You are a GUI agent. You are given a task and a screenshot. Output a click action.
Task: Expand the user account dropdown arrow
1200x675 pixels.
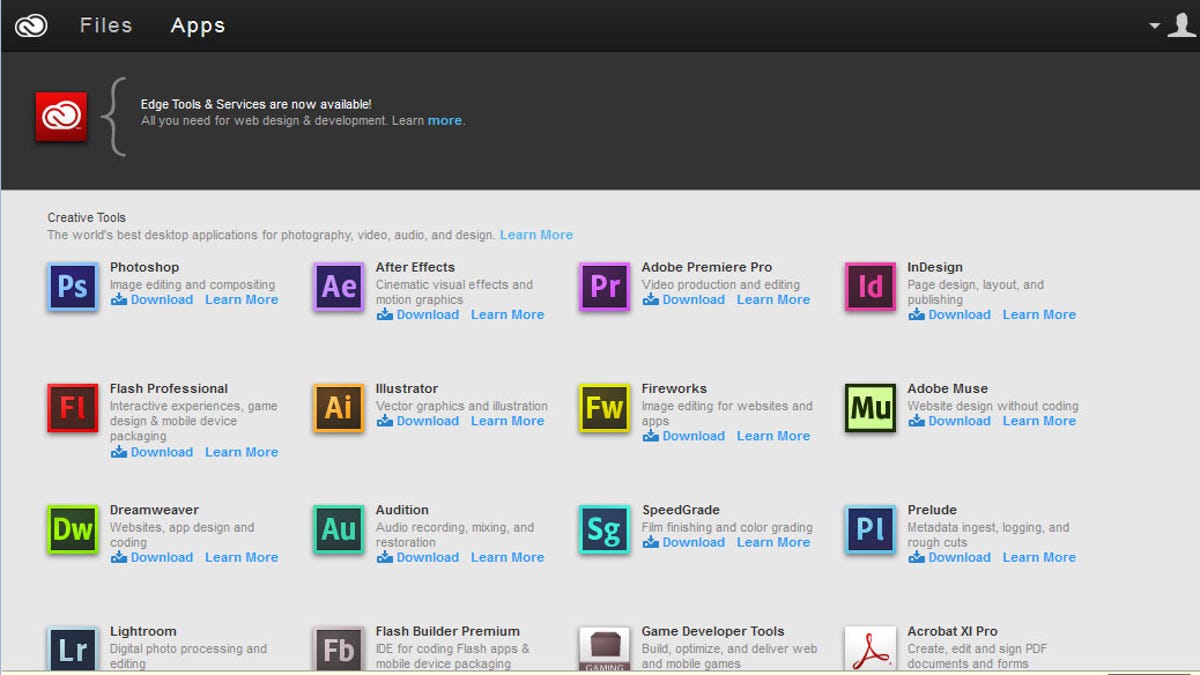[1155, 26]
